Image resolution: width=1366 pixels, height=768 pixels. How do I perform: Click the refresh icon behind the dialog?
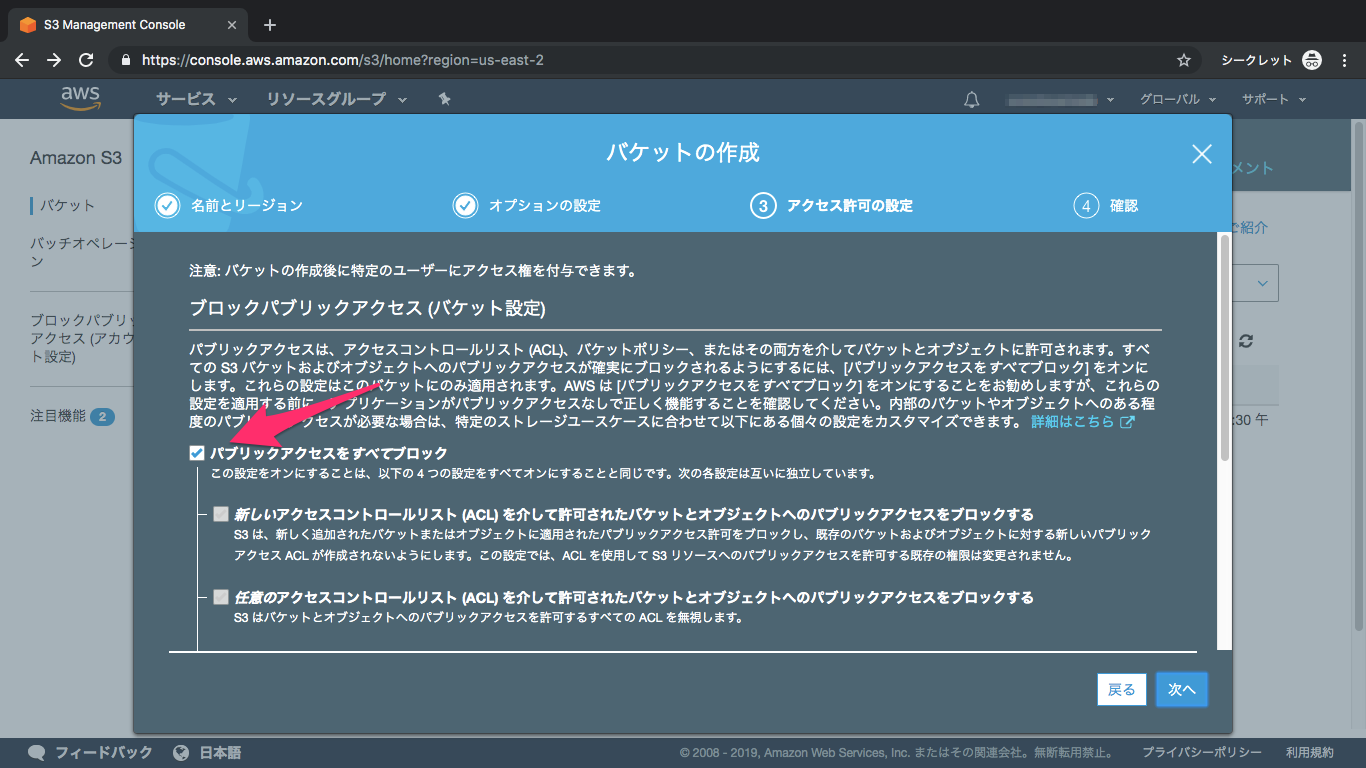point(1245,341)
